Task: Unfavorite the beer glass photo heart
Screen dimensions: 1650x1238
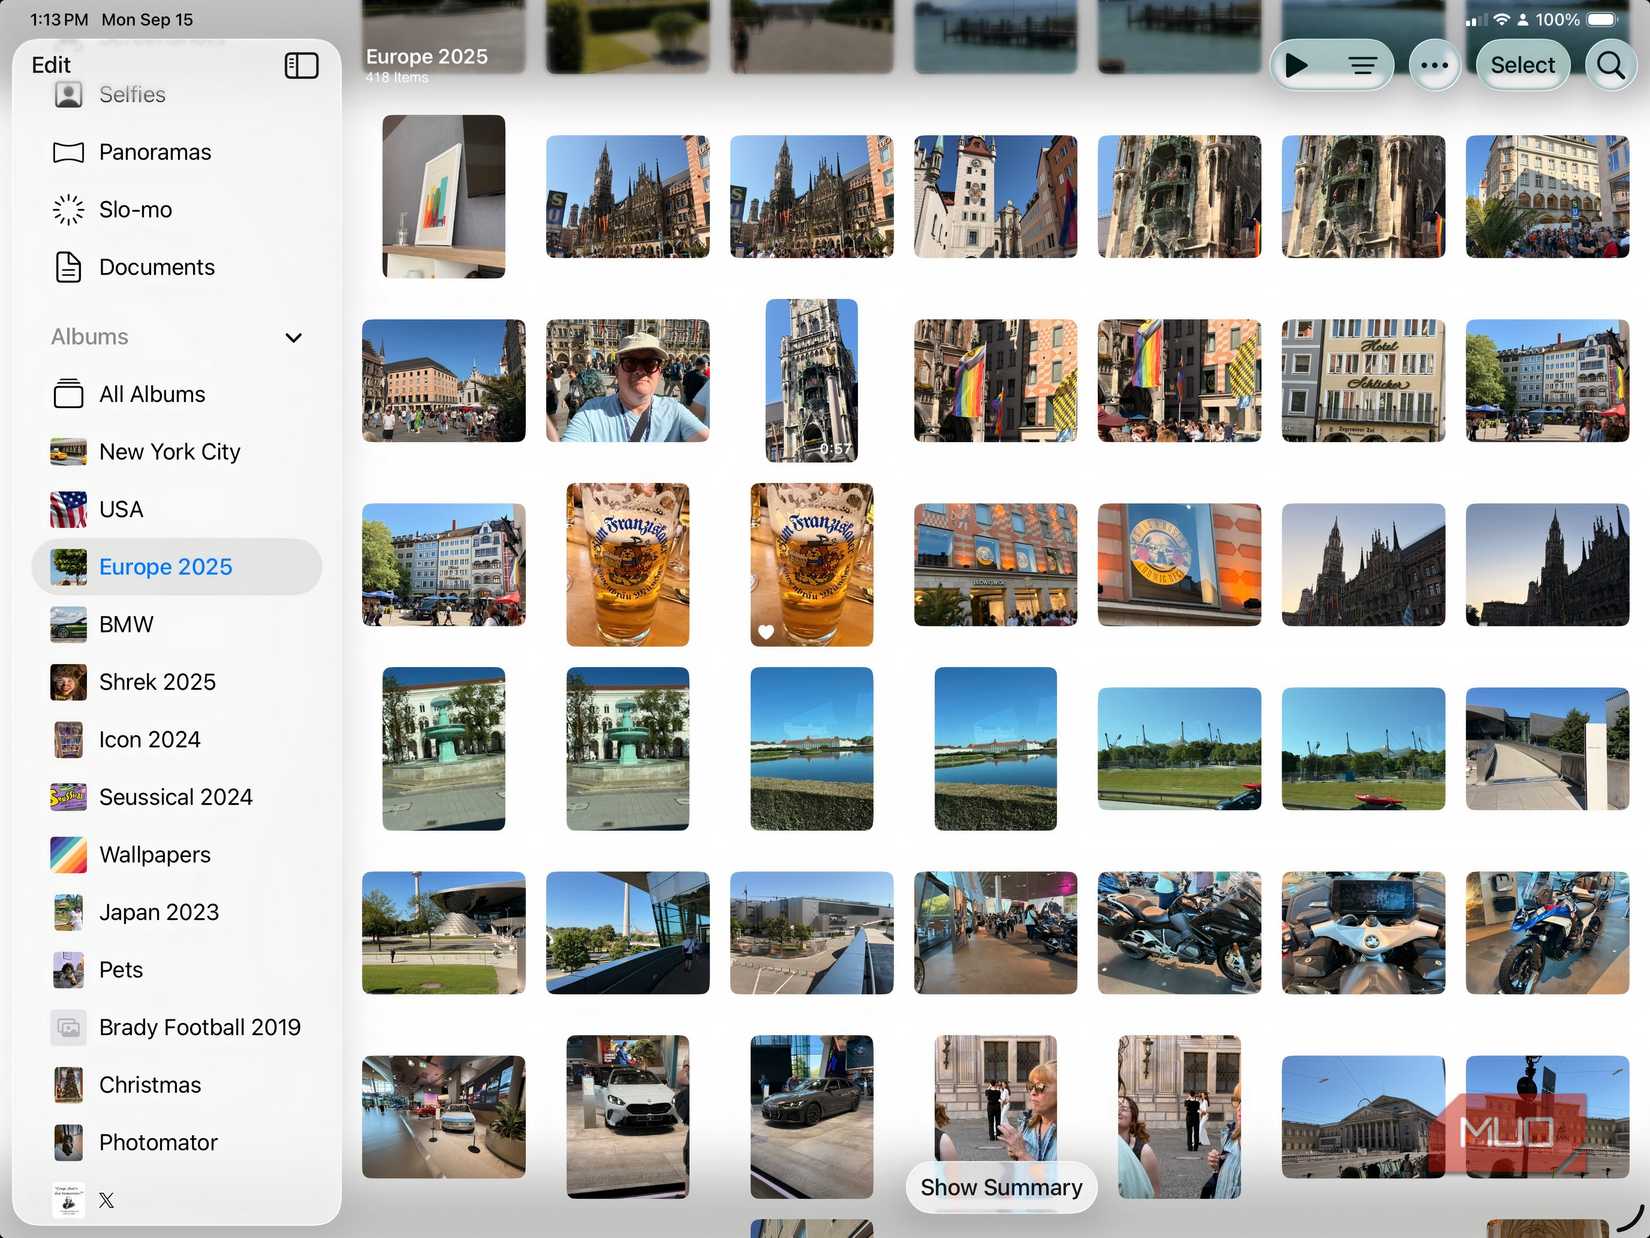Action: (x=765, y=631)
